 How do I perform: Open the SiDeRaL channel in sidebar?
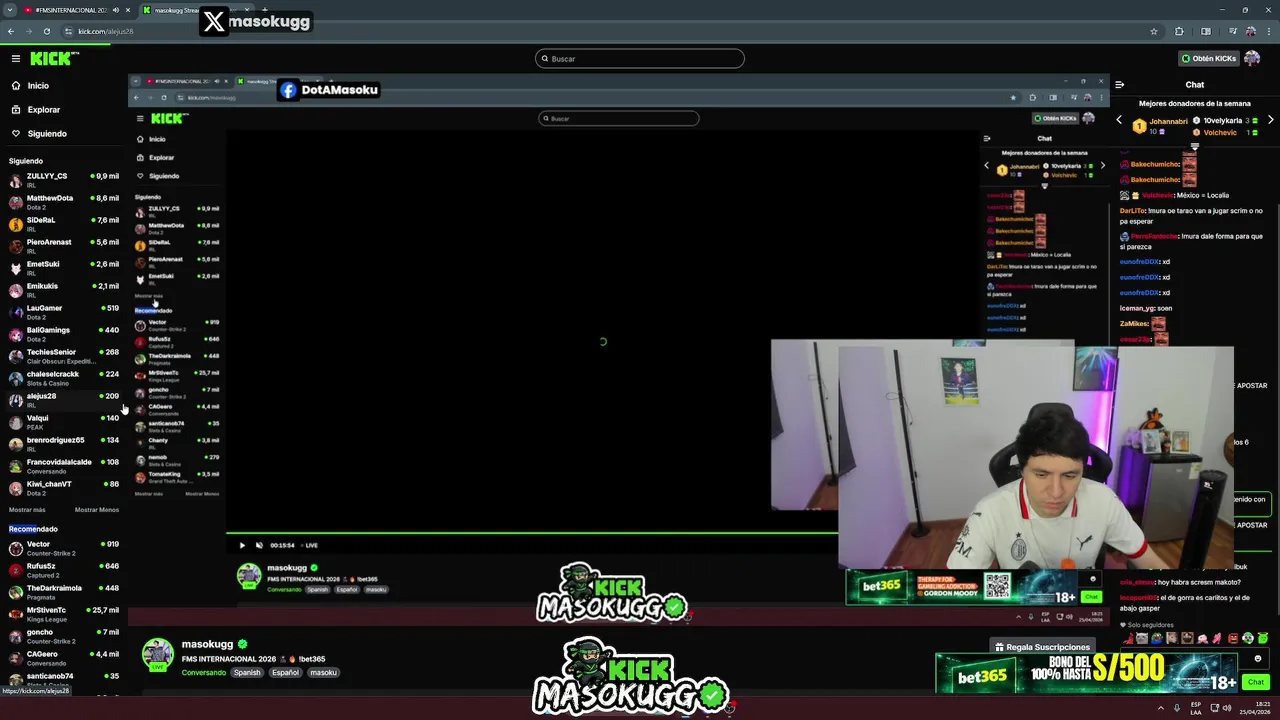coord(64,224)
